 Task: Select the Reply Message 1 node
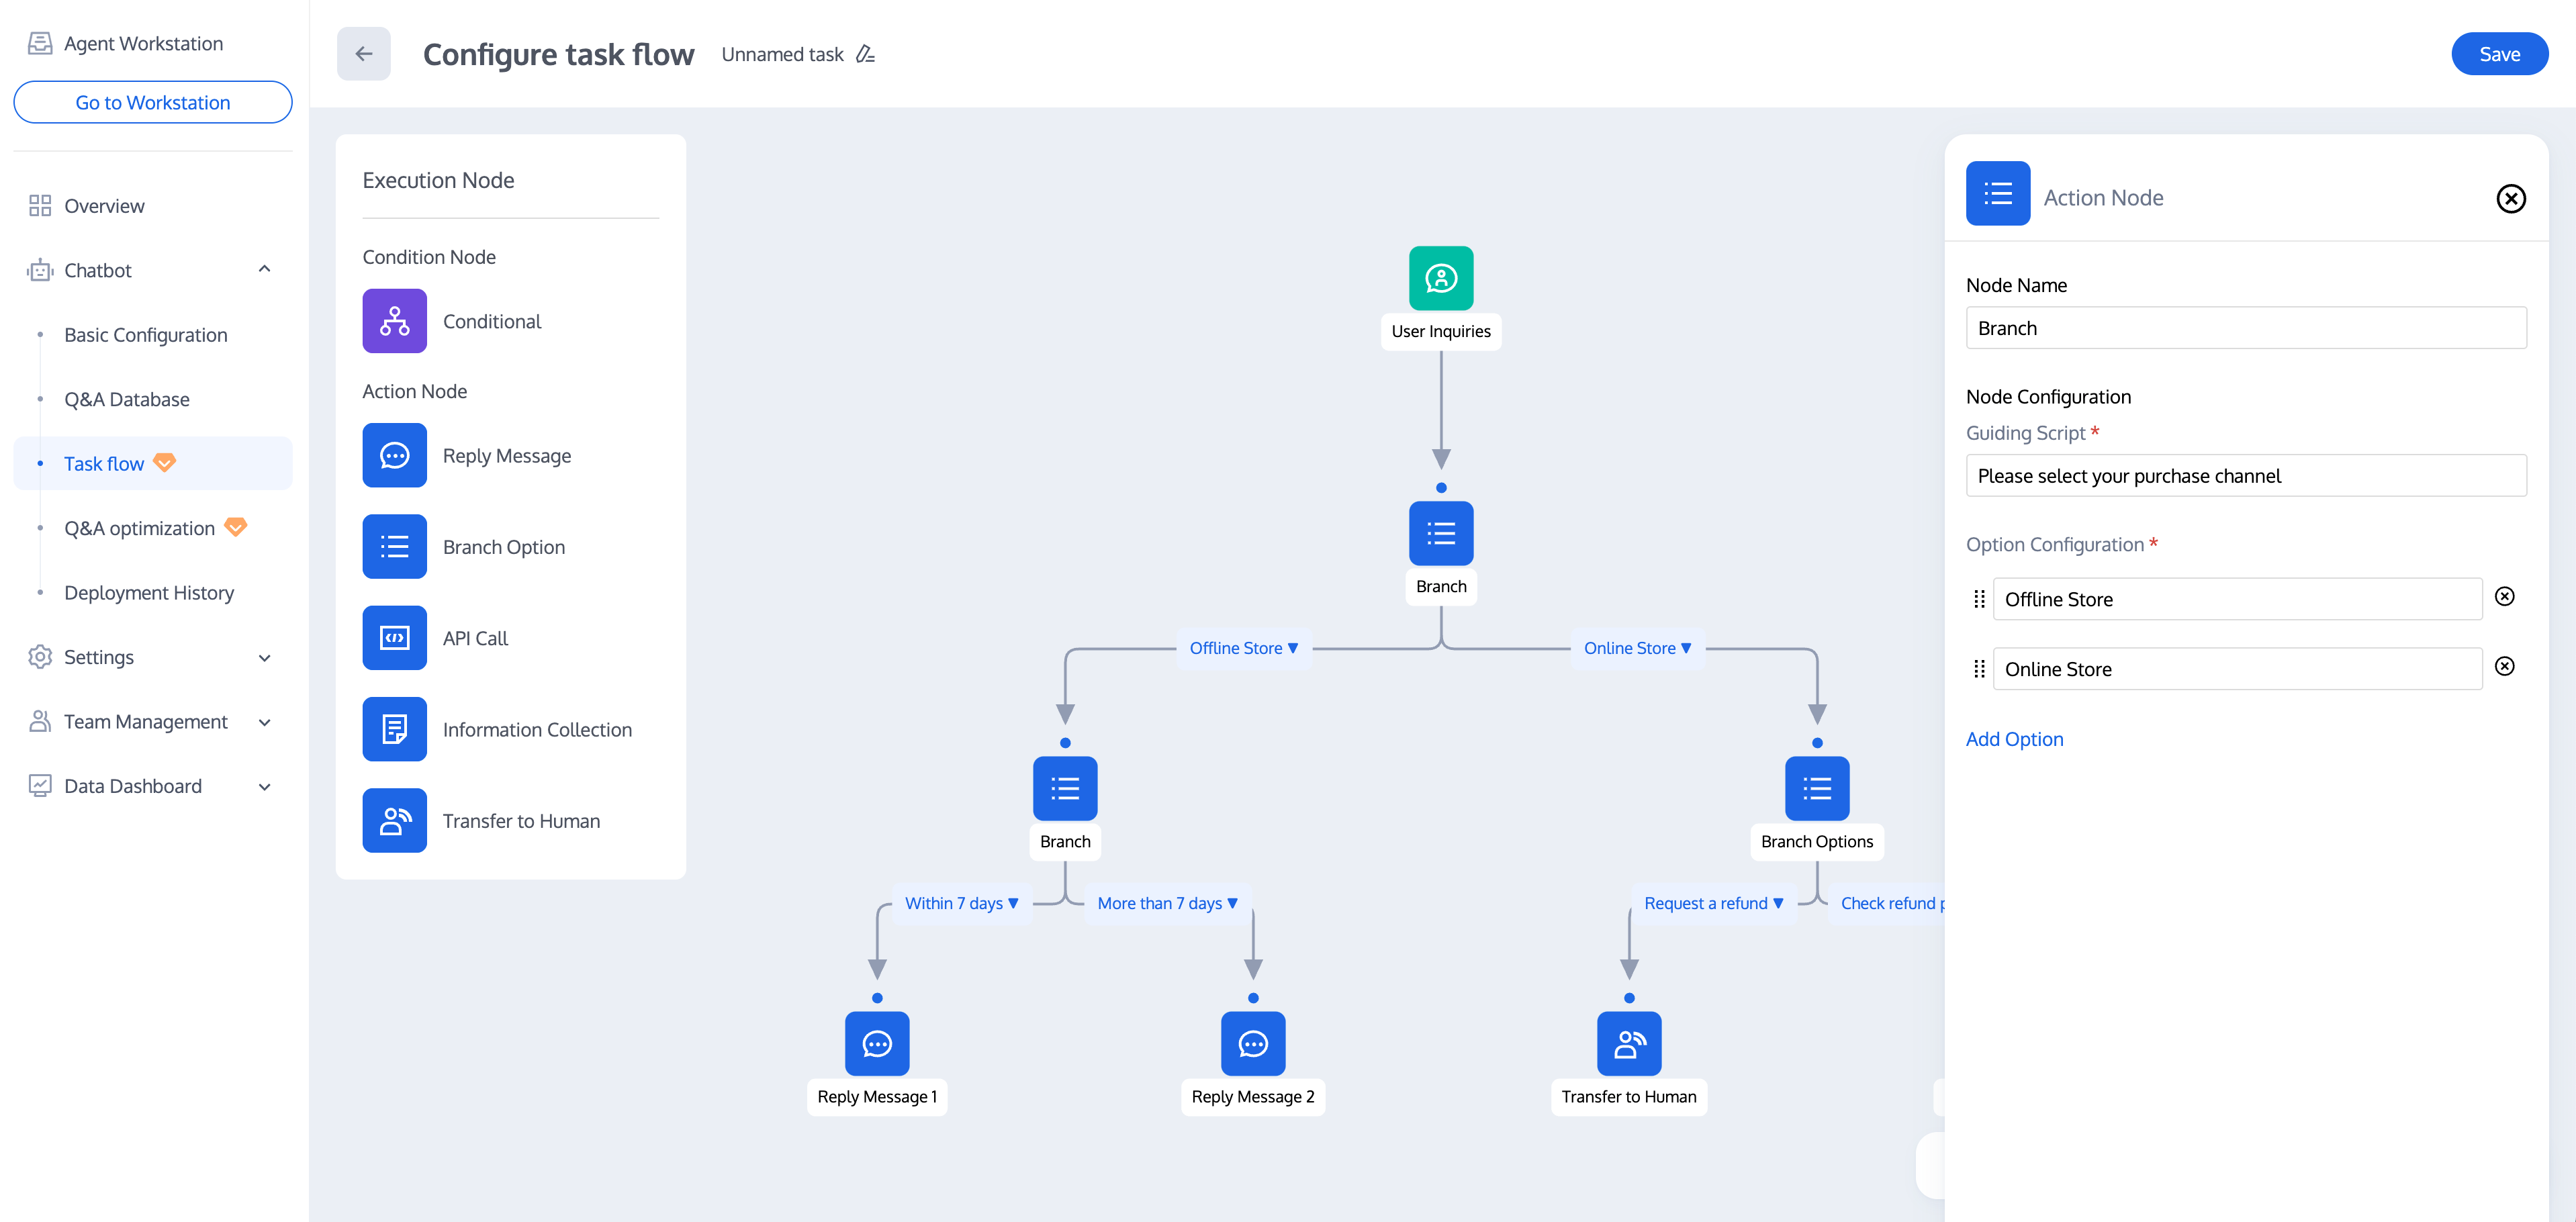[876, 1044]
